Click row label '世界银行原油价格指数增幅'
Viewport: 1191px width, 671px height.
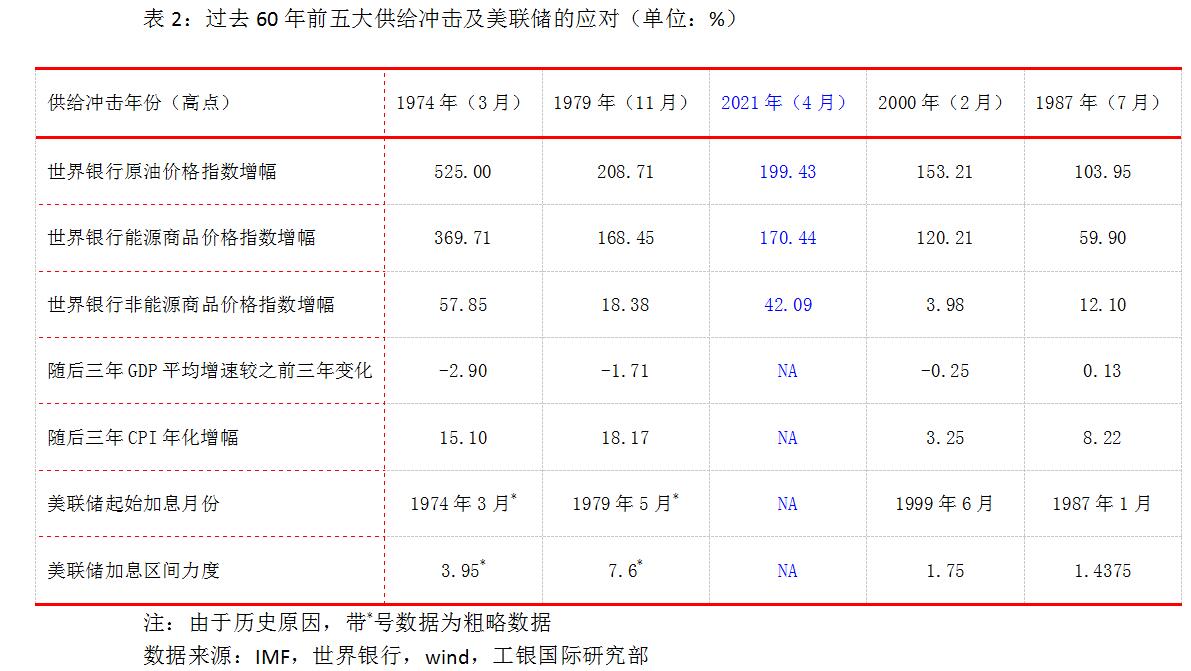(162, 172)
